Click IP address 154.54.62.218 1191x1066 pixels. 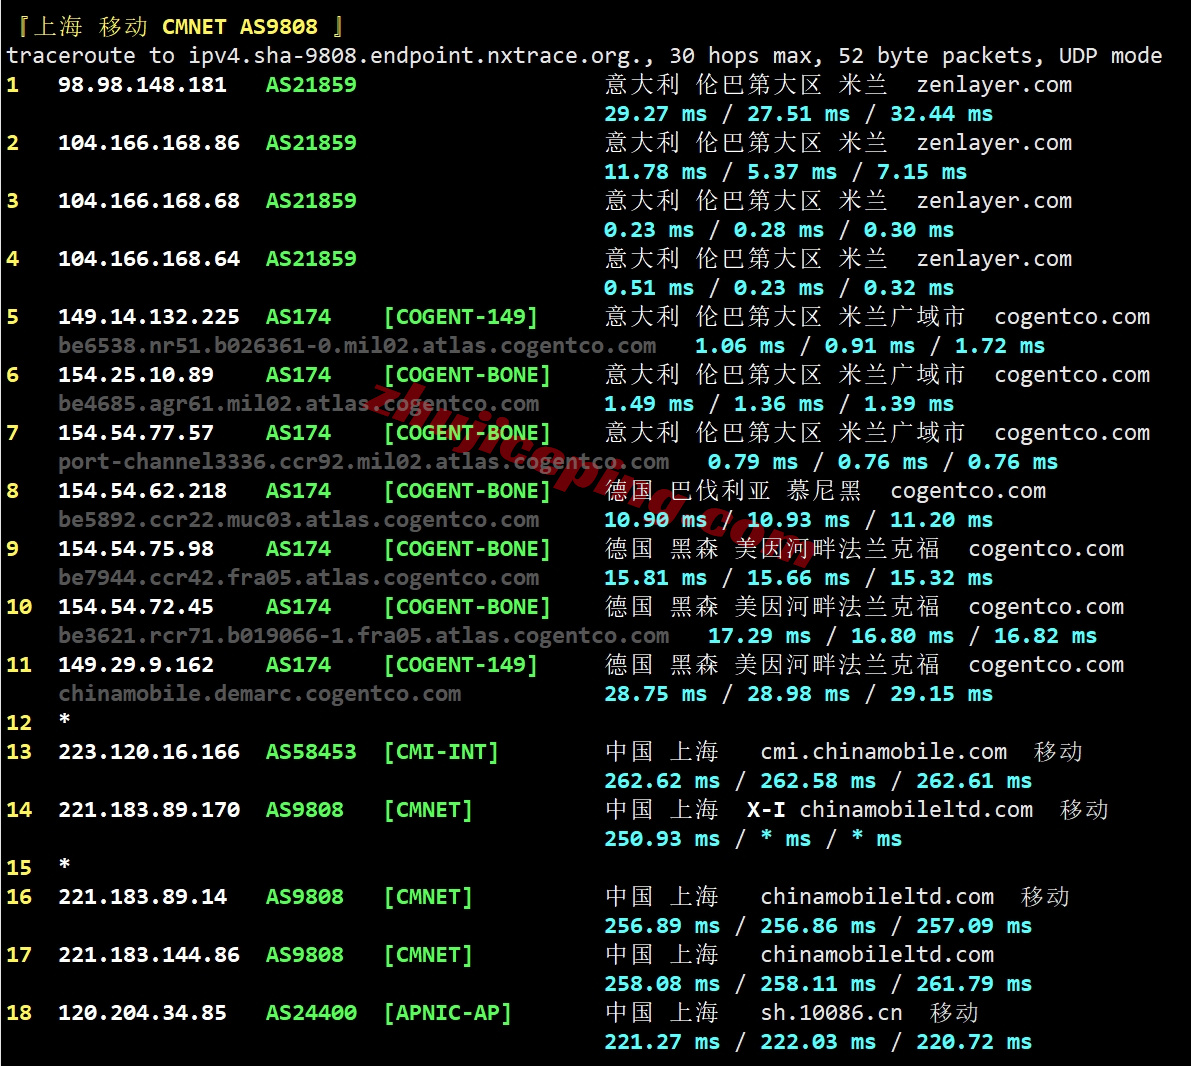click(x=142, y=491)
